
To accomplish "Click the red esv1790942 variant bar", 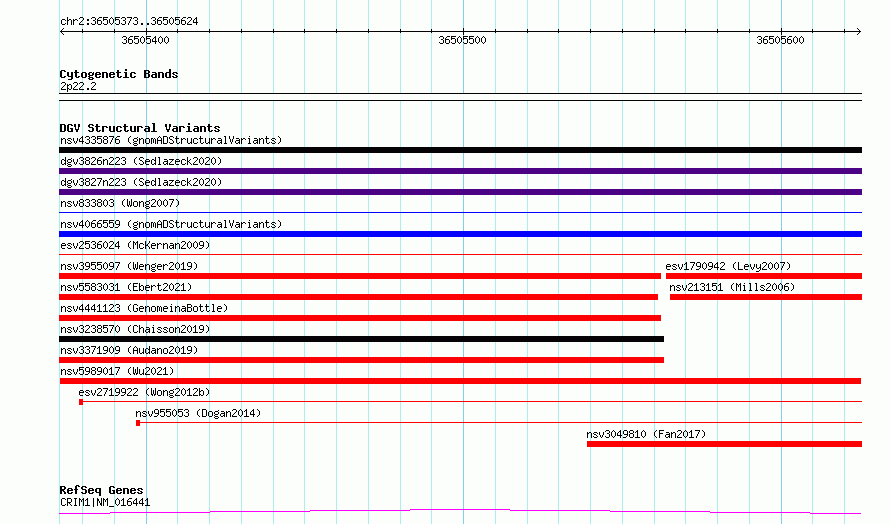I will (x=764, y=276).
